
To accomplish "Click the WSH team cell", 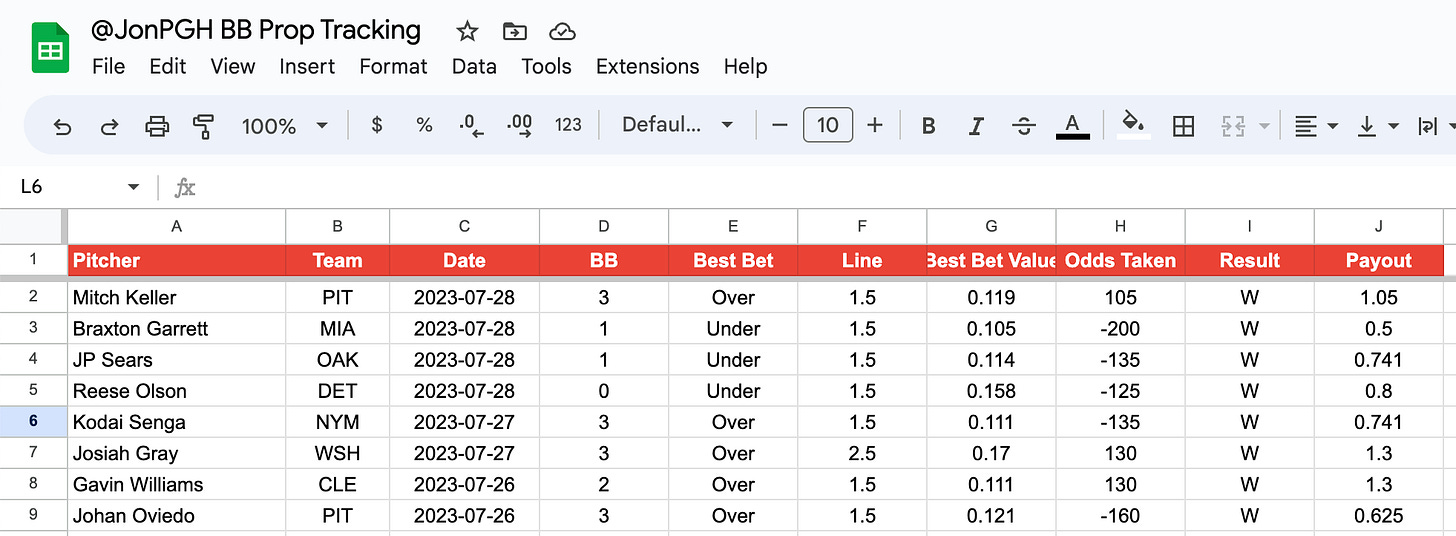I will pos(337,453).
